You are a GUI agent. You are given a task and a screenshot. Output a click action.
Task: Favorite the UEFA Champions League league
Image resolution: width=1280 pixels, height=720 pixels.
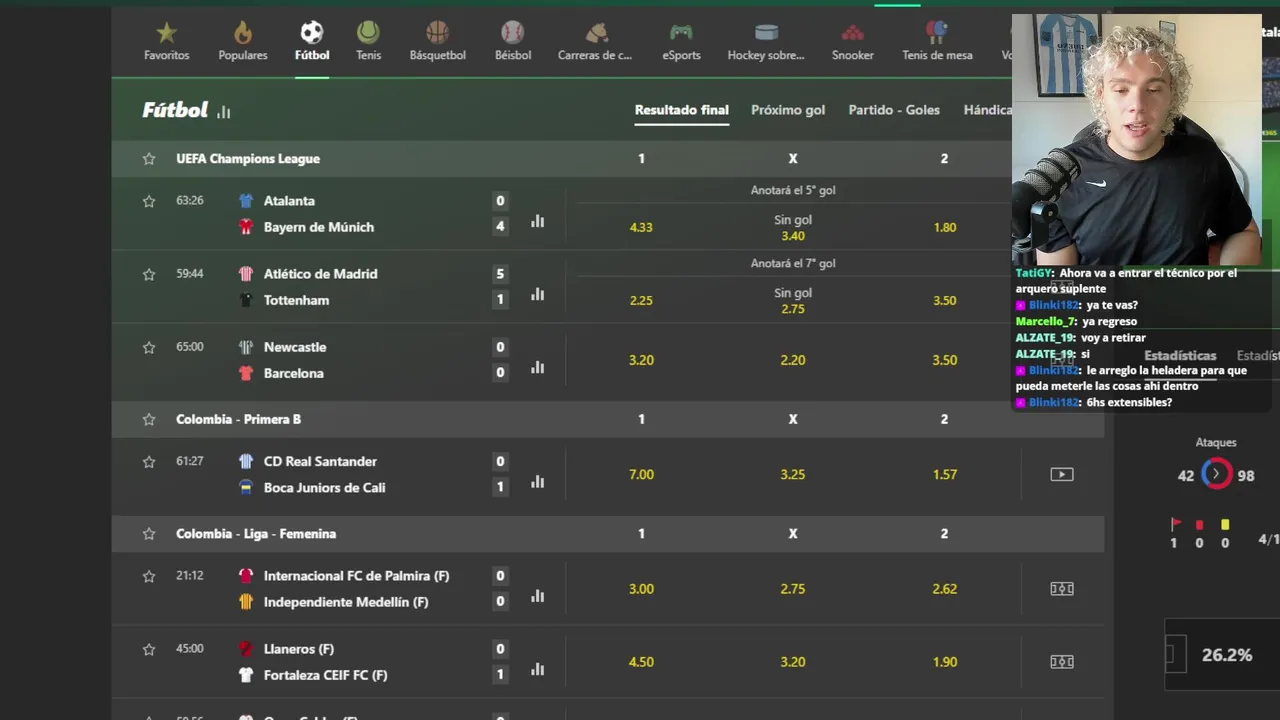pyautogui.click(x=149, y=159)
